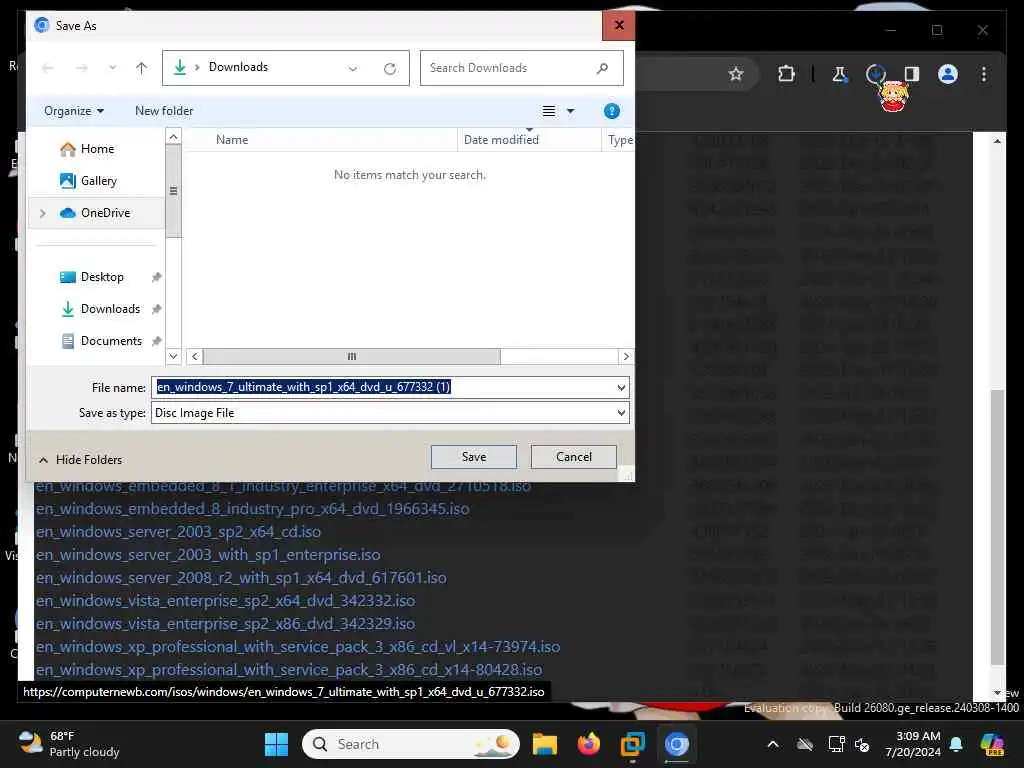Viewport: 1024px width, 768px height.
Task: Open Firefox from the taskbar
Action: click(588, 744)
